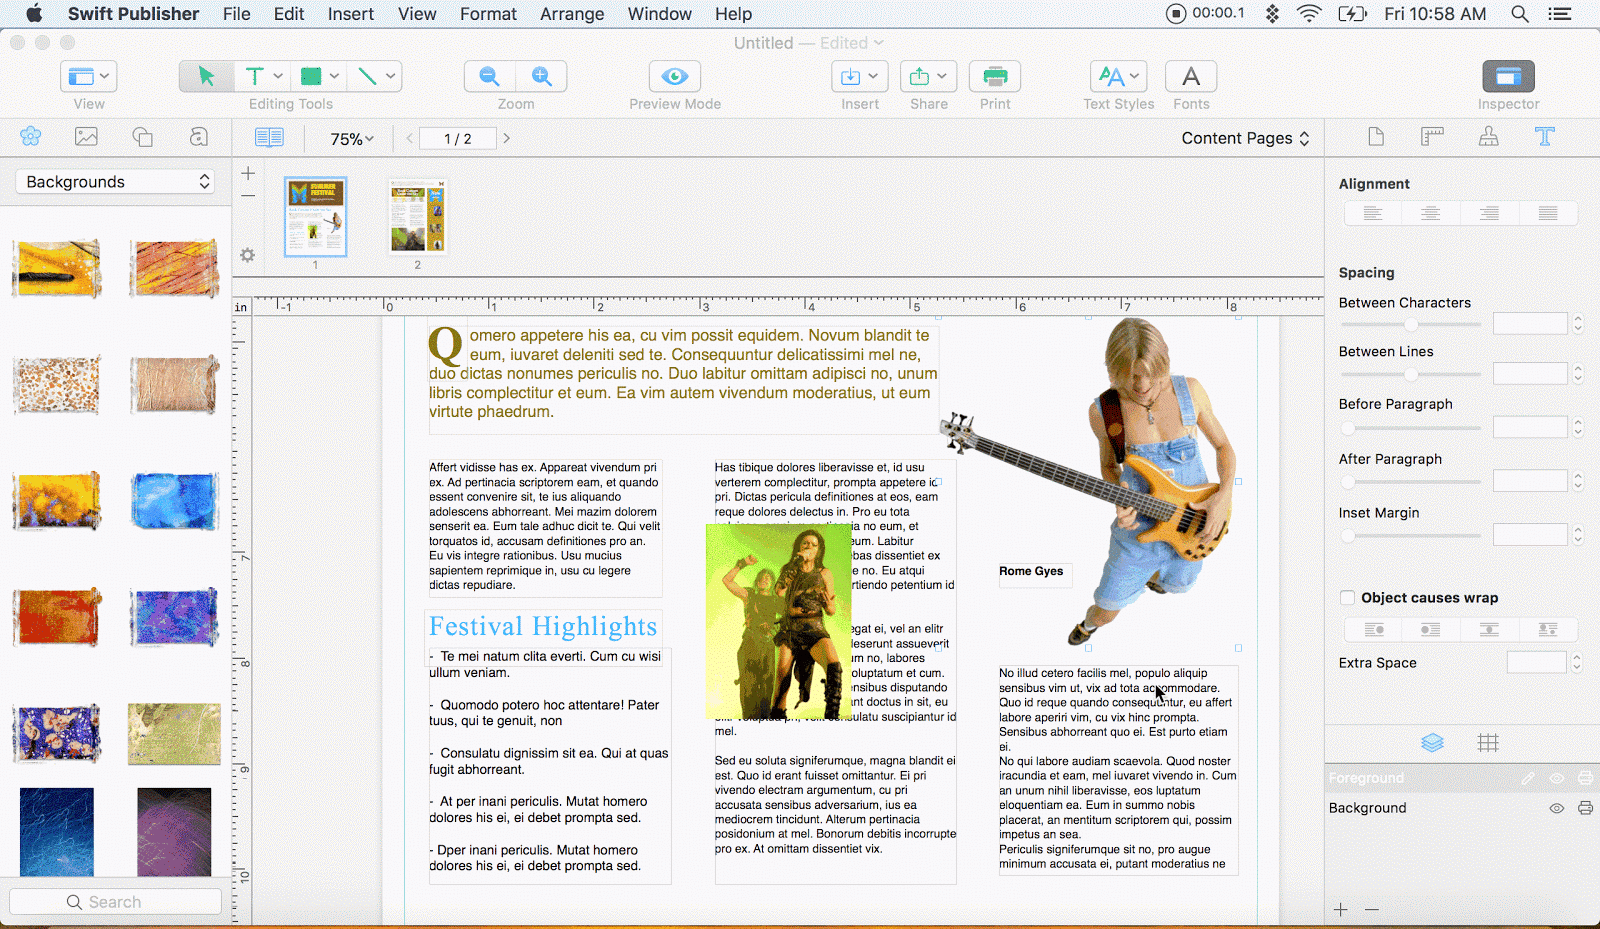Turn on Preview Mode eye button

click(x=675, y=76)
